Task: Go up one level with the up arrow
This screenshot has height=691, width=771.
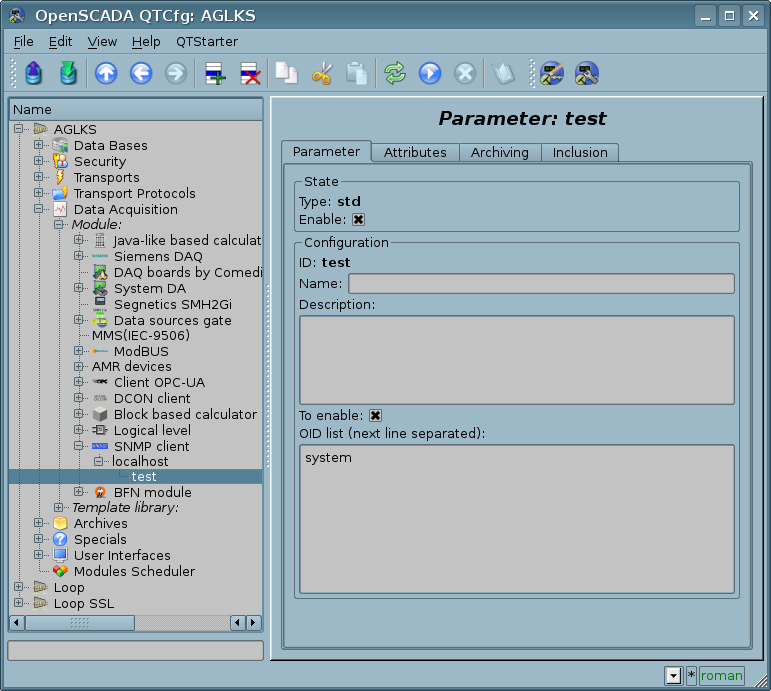Action: coord(106,73)
